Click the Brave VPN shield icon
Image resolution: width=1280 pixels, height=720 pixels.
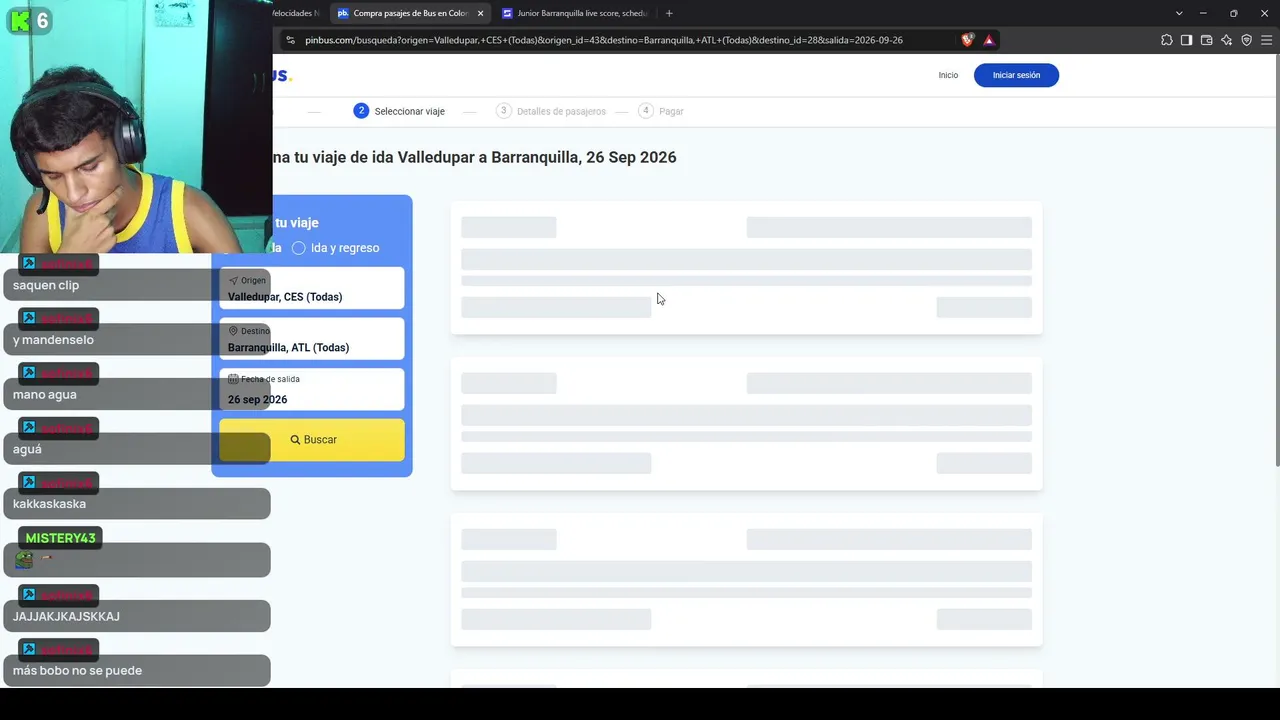click(1246, 40)
